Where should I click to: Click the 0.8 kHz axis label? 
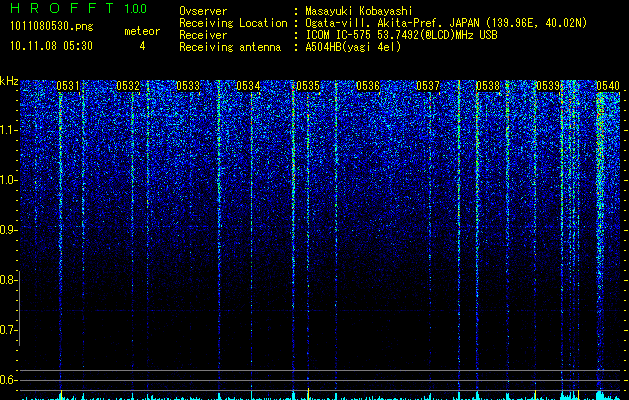tap(8, 280)
